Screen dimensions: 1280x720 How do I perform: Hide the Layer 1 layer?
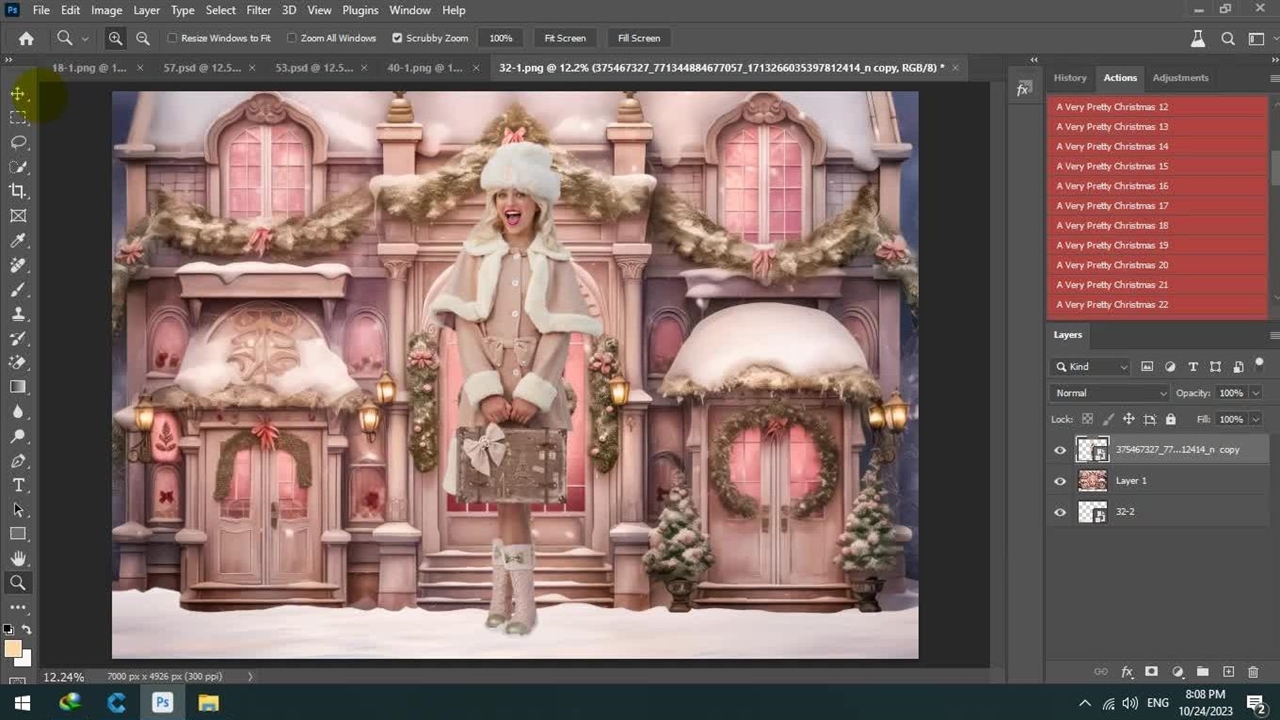point(1060,481)
